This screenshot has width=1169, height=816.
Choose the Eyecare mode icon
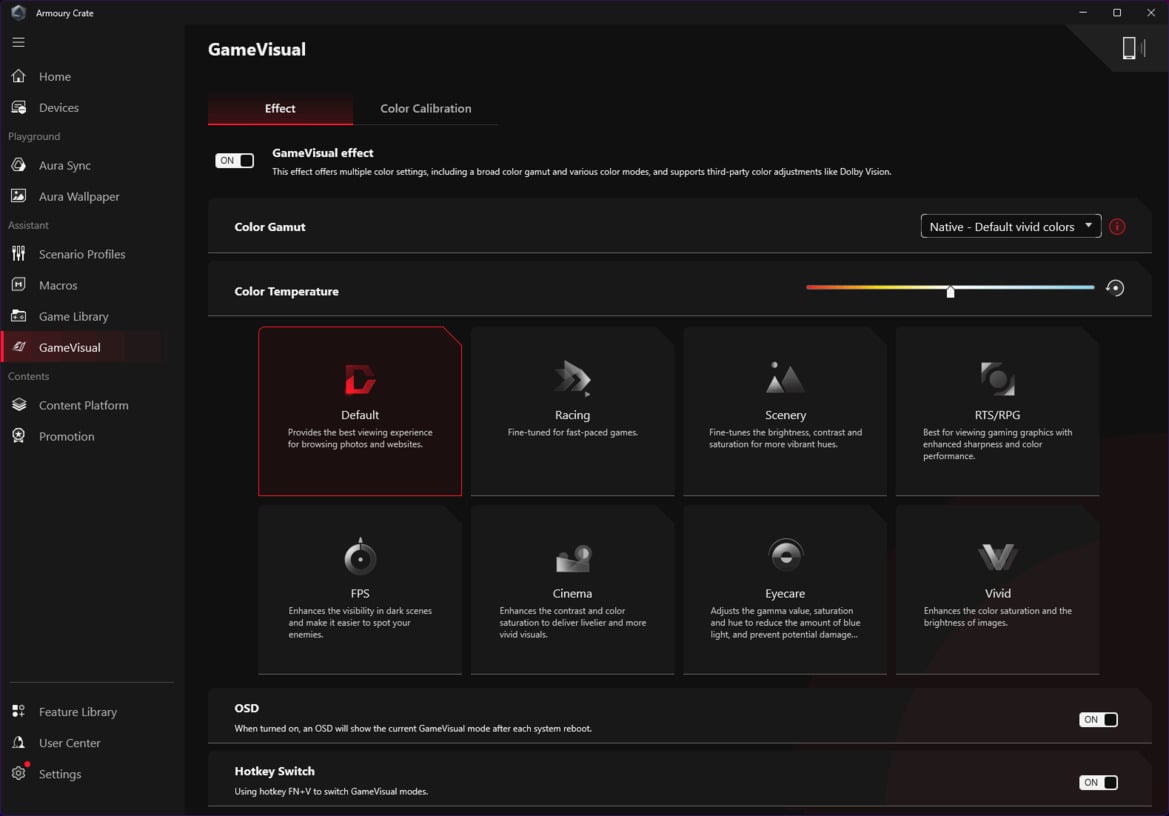[785, 555]
